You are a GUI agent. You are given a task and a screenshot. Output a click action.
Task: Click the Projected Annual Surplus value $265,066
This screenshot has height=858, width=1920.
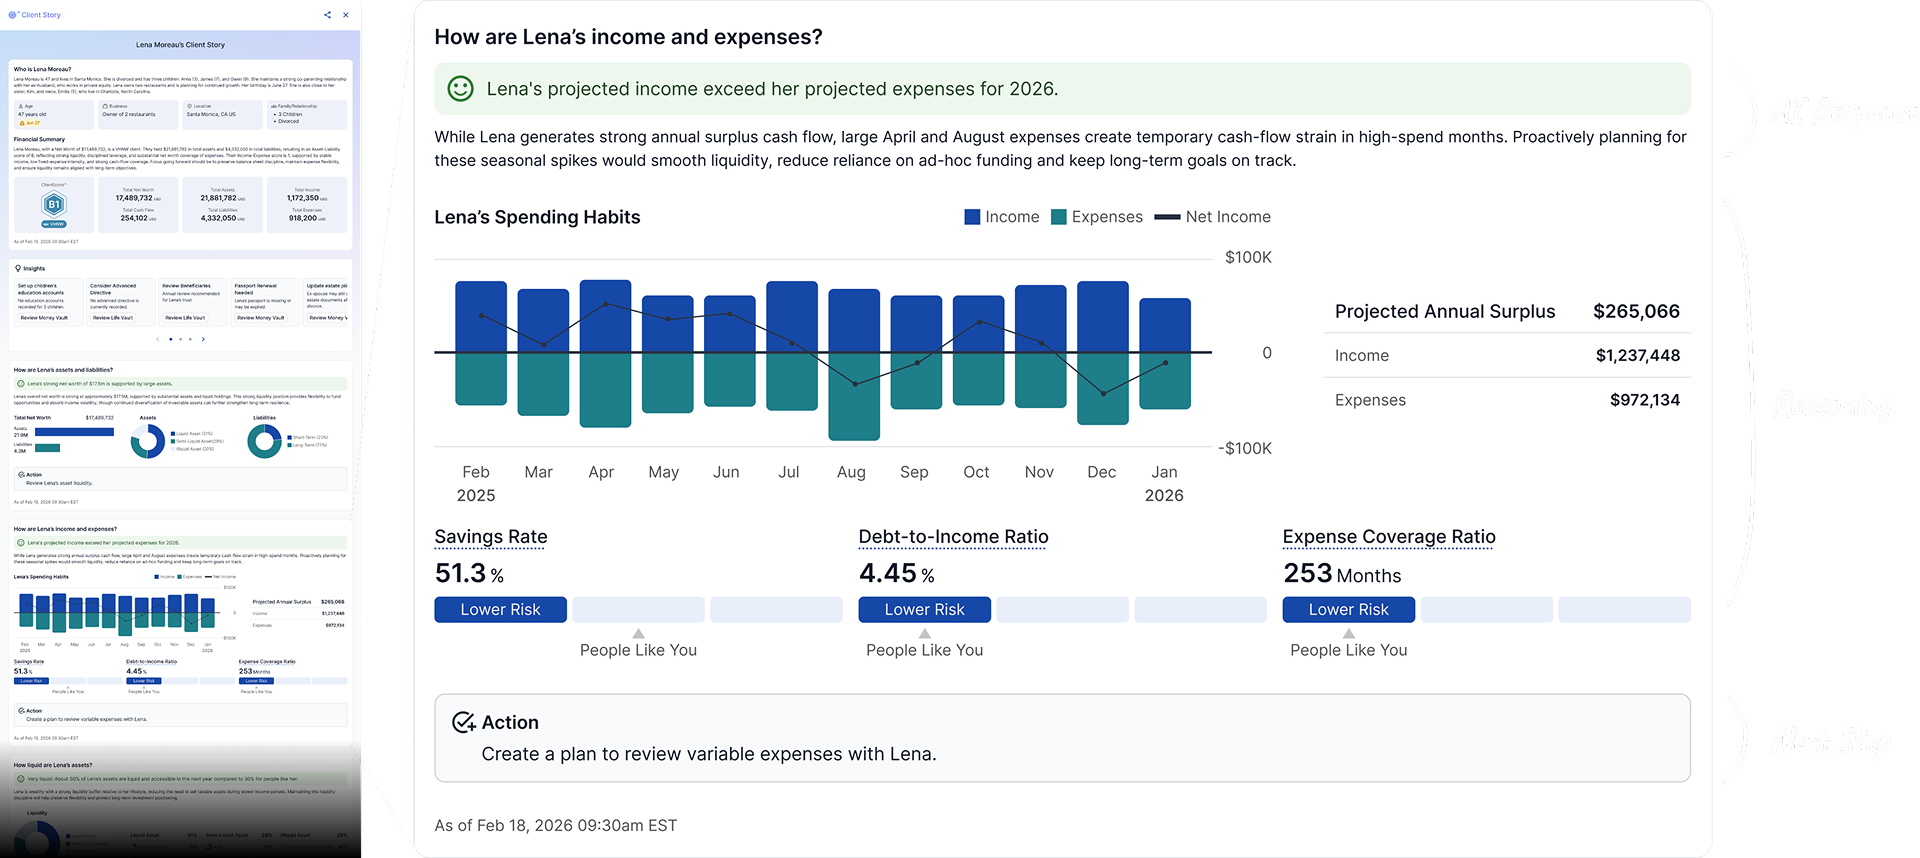(1636, 311)
